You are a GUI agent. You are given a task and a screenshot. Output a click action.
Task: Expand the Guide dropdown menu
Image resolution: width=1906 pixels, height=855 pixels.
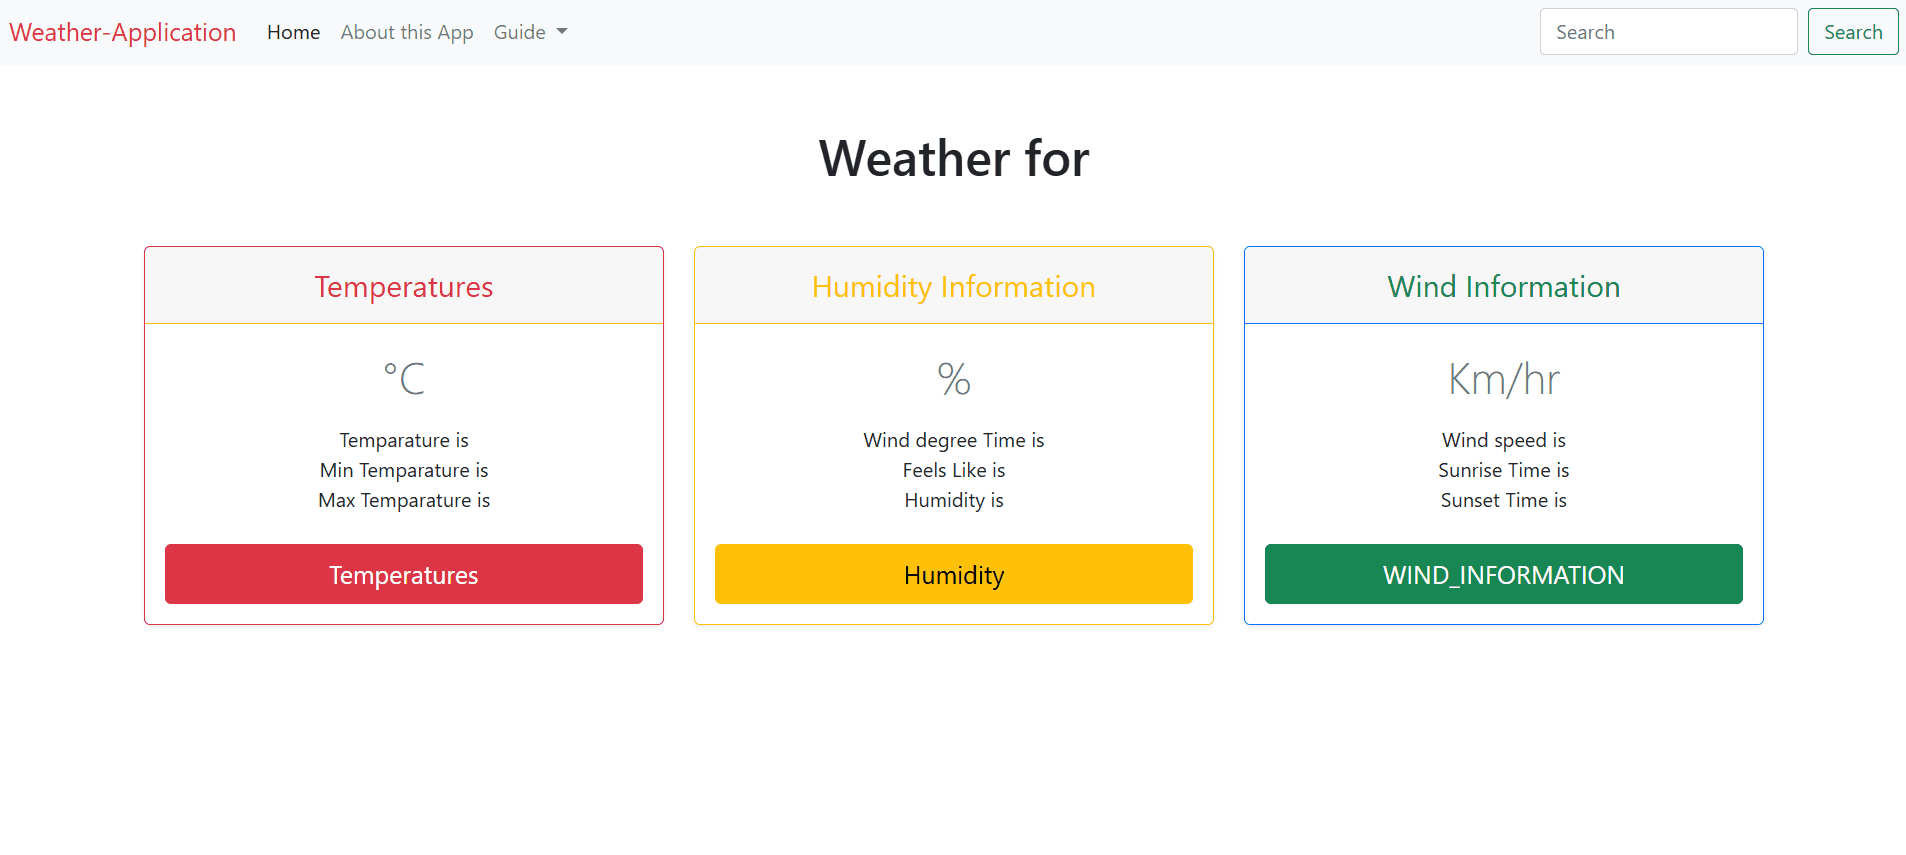pyautogui.click(x=531, y=32)
